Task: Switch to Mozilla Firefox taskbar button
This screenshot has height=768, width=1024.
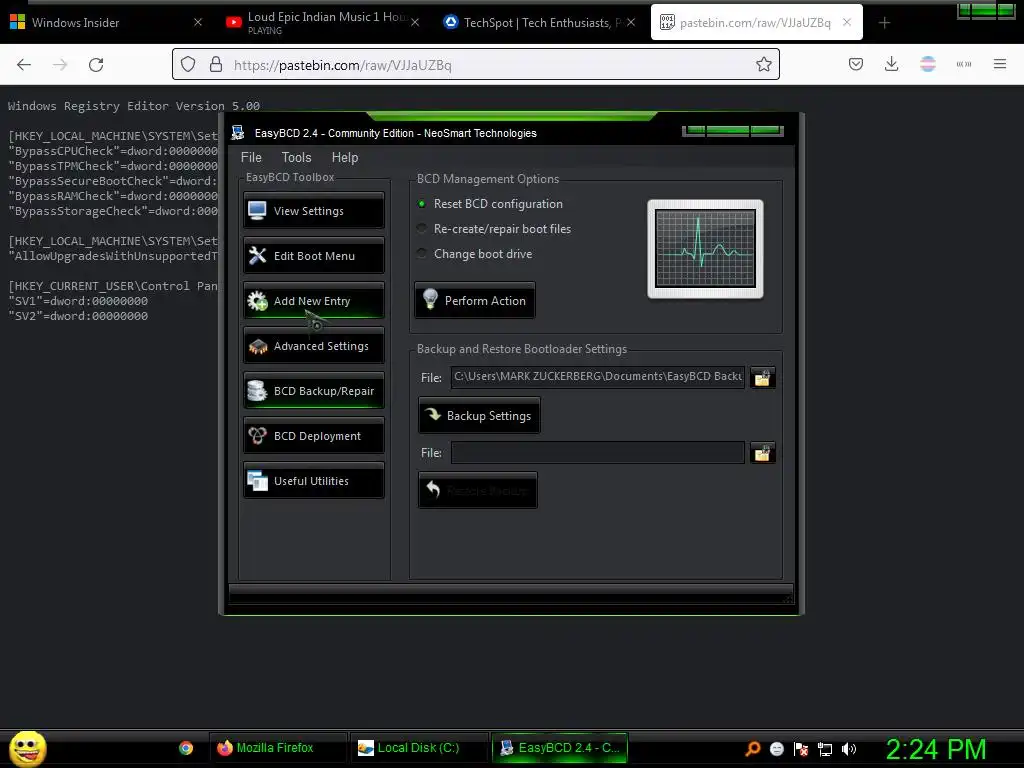Action: [277, 748]
